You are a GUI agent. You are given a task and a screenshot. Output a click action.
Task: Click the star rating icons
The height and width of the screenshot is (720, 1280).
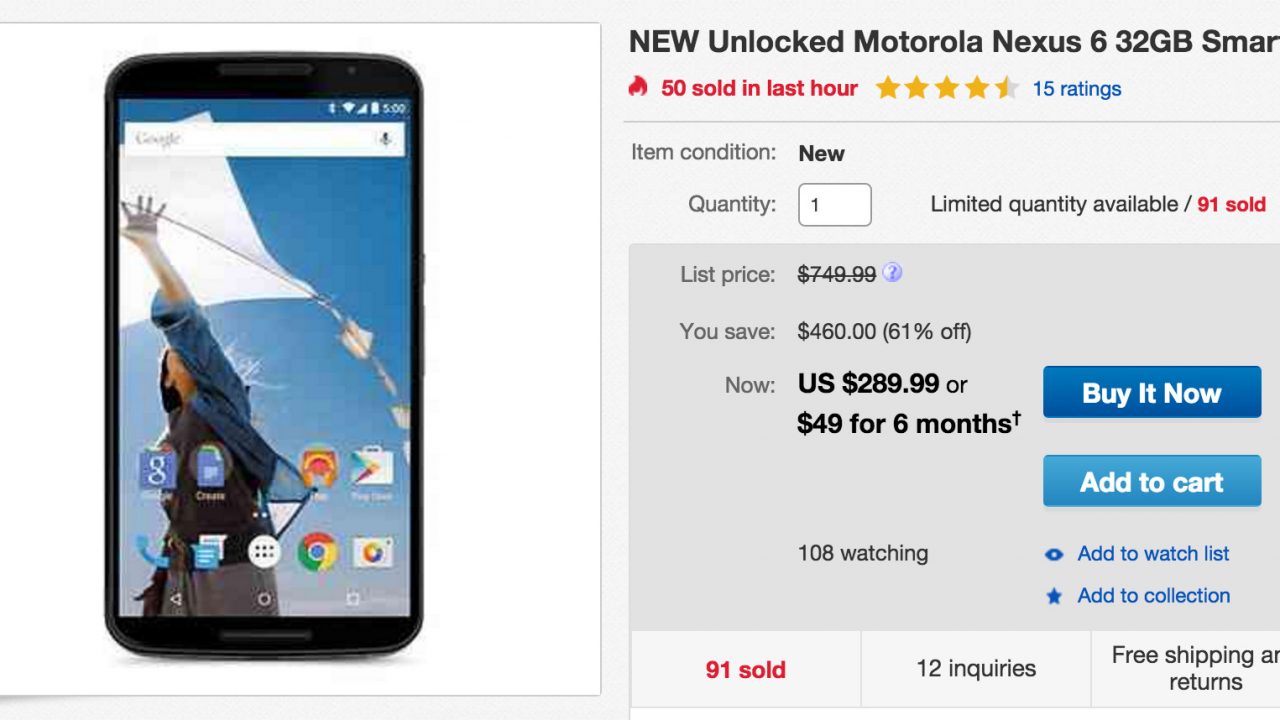click(x=946, y=89)
